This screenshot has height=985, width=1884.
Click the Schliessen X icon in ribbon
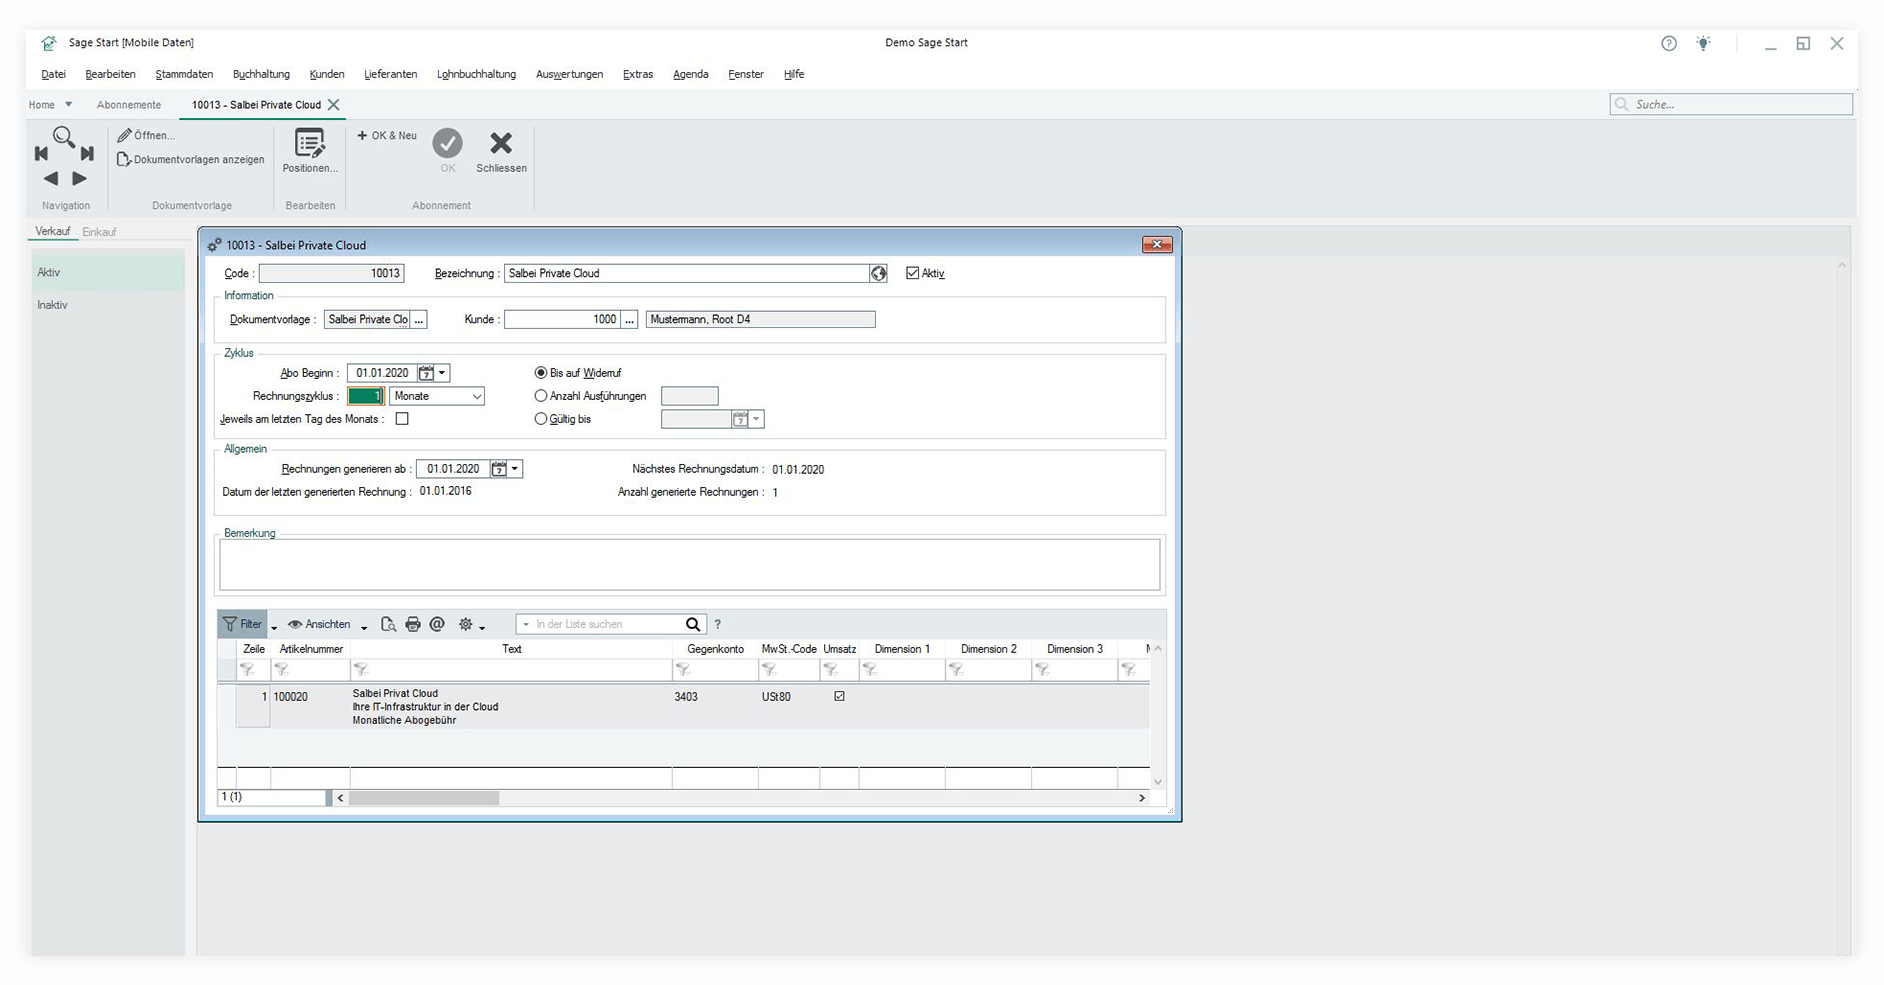coord(501,143)
